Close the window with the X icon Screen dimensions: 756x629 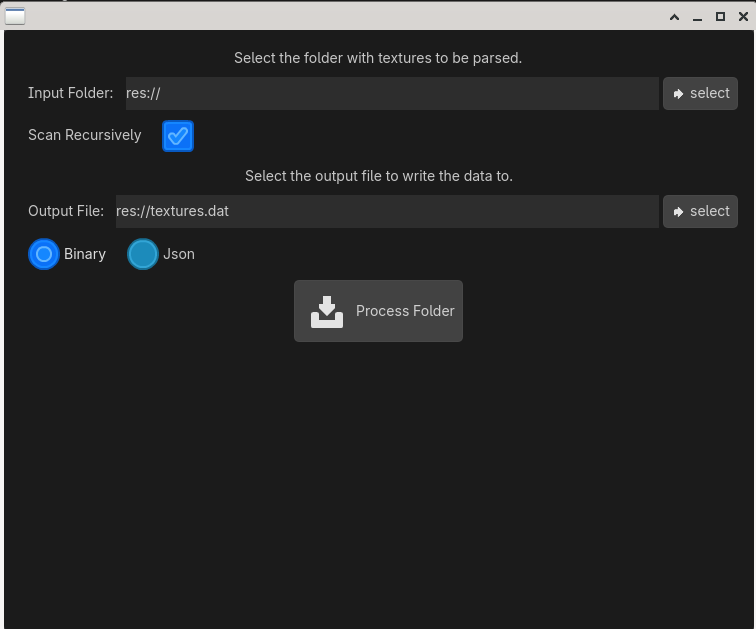point(743,17)
